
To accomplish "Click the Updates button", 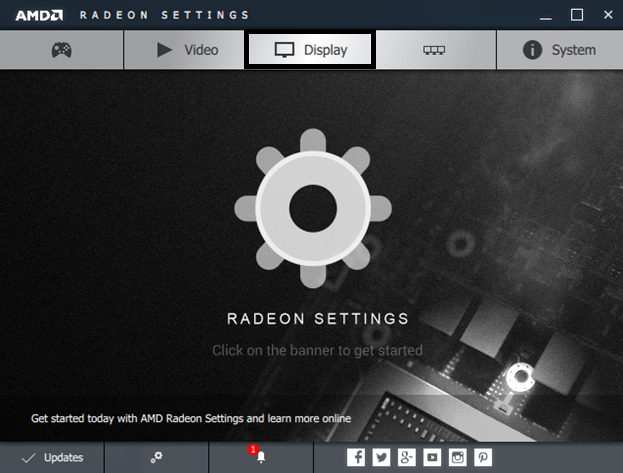I will point(52,457).
